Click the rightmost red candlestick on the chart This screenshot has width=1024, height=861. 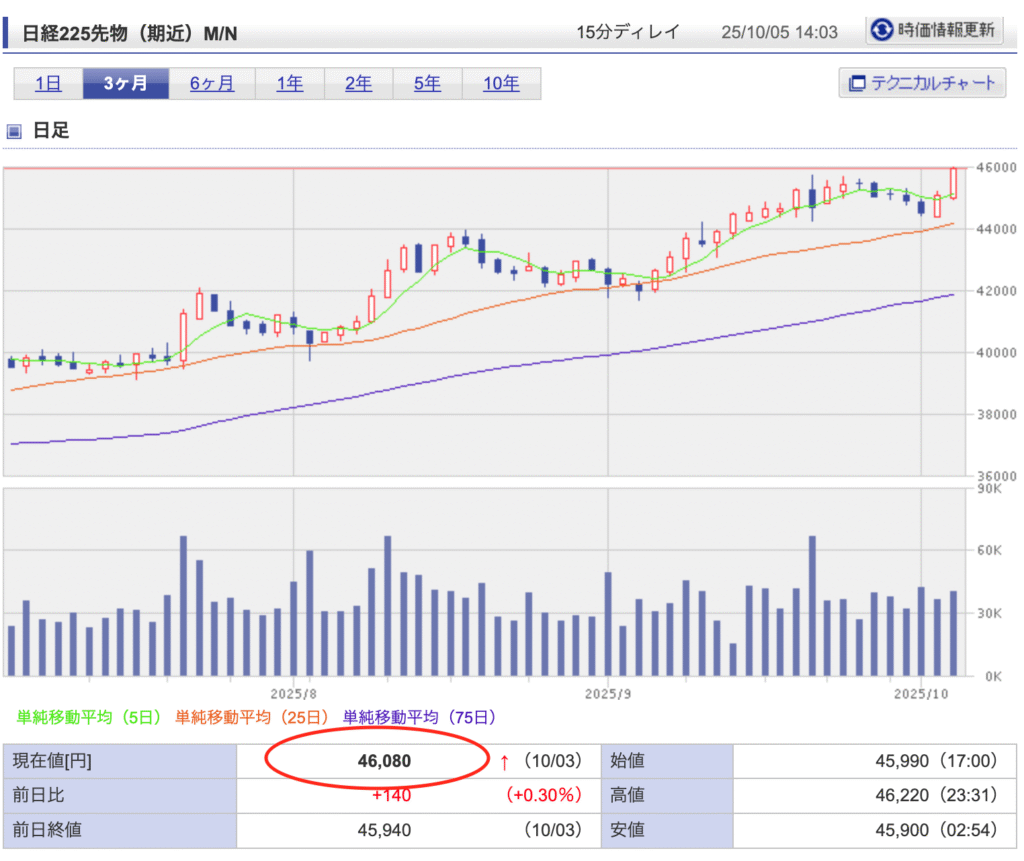pos(954,183)
